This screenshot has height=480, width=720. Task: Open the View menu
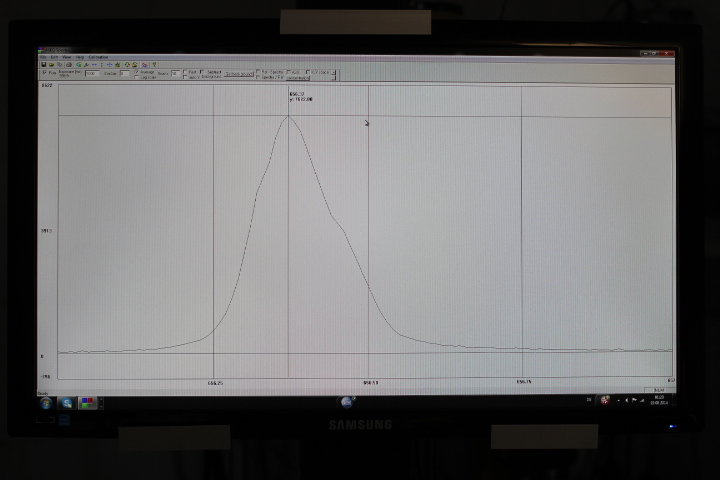[66, 57]
